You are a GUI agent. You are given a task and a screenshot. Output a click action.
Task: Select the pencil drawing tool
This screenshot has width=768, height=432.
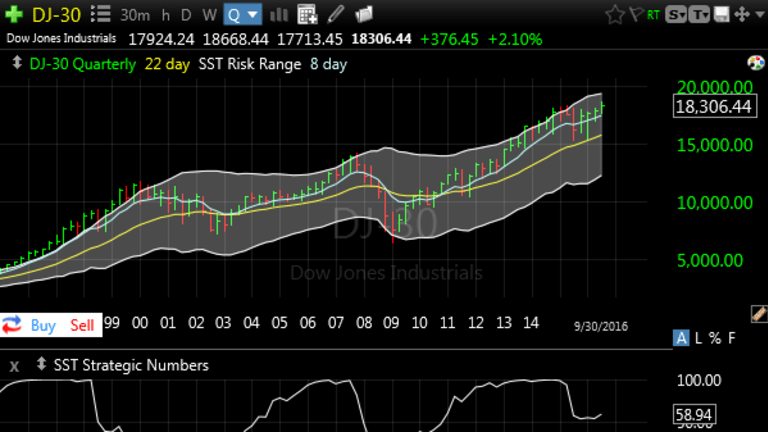click(336, 15)
